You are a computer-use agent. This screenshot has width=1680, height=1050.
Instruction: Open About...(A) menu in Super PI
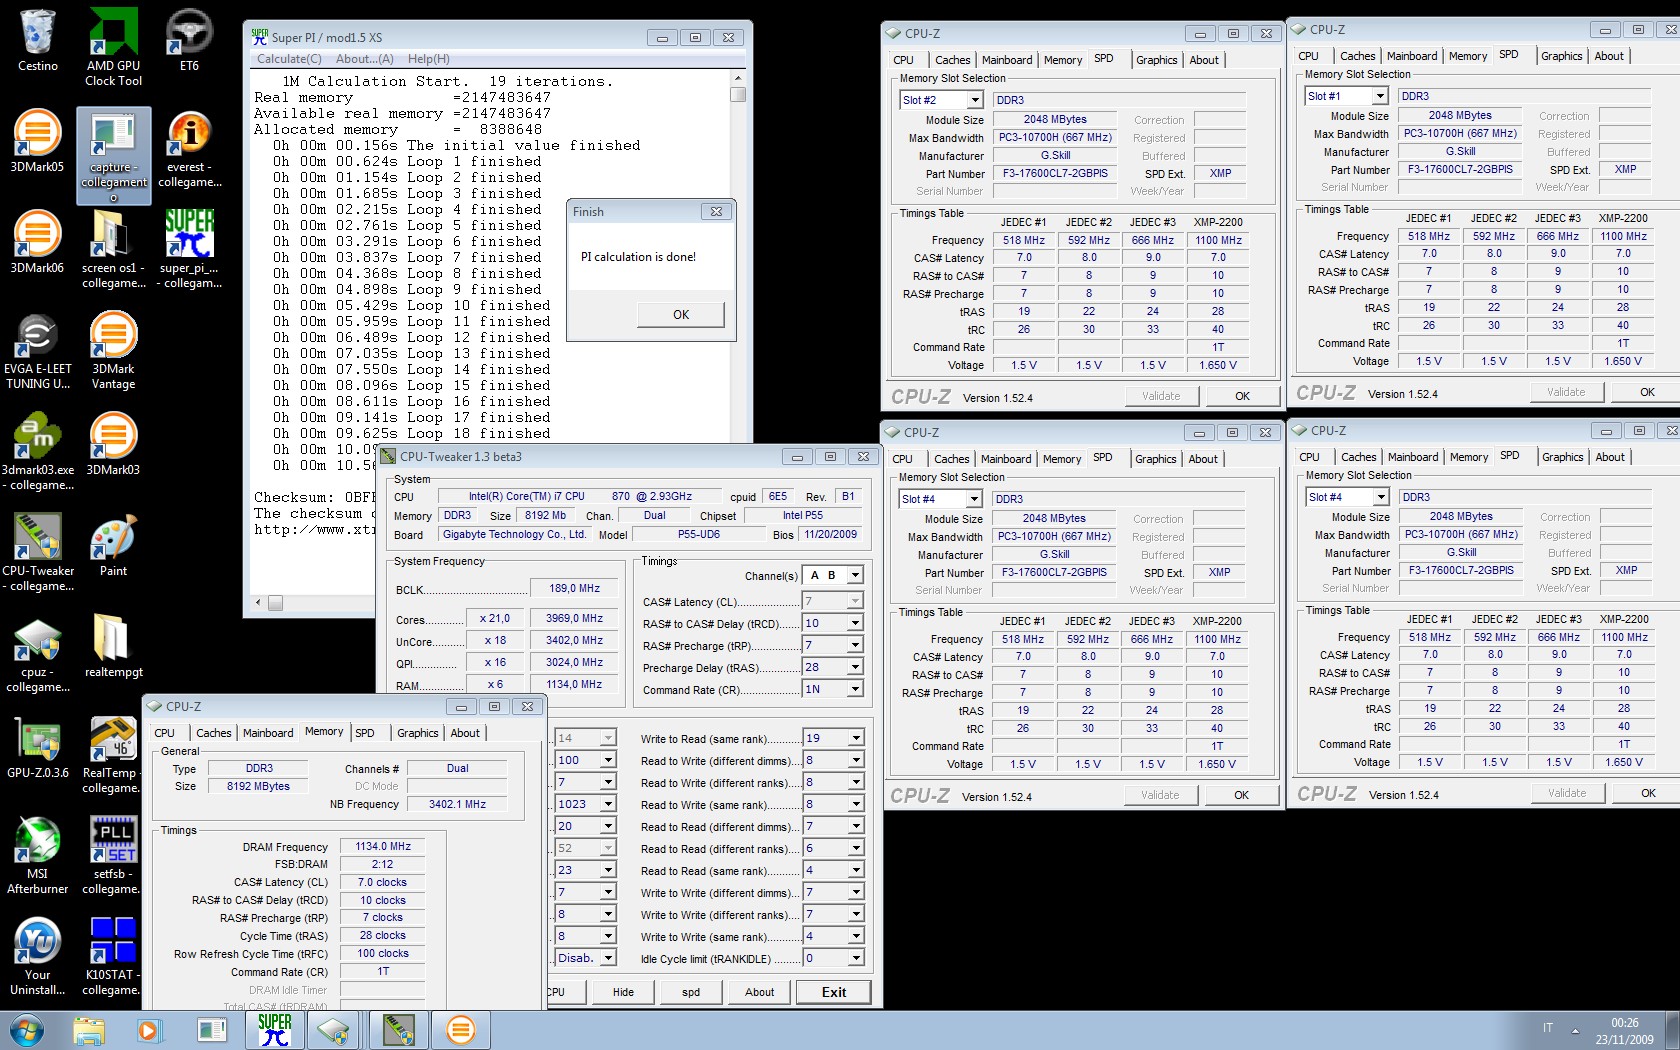coord(364,59)
